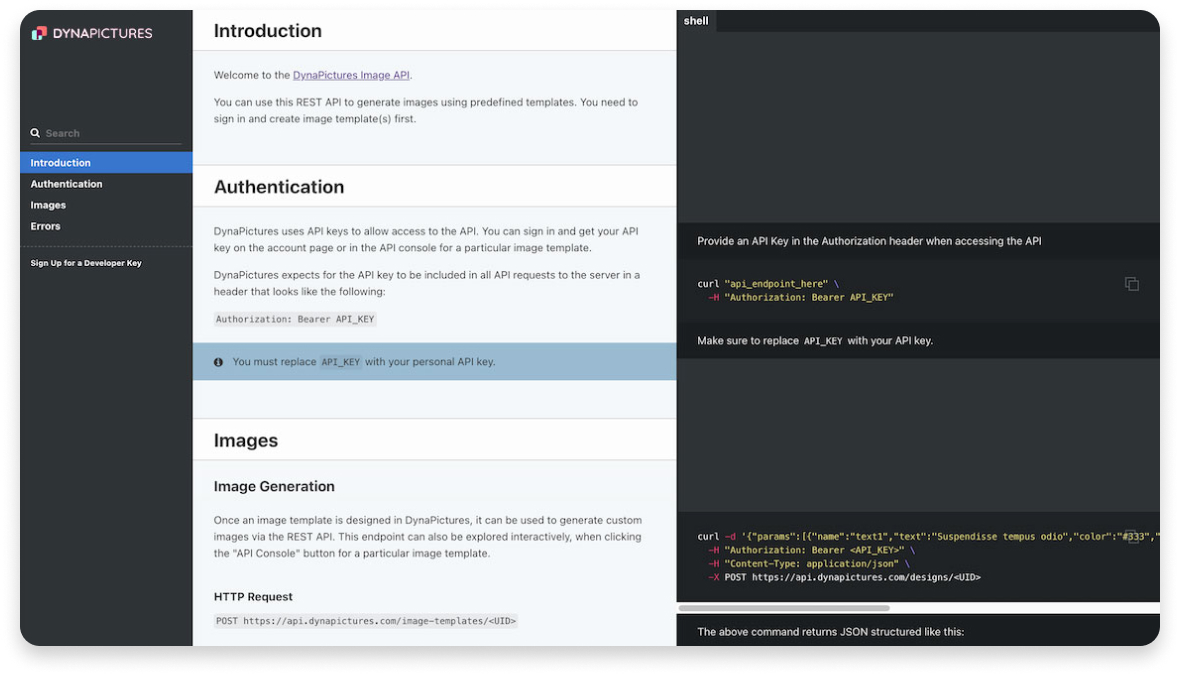The height and width of the screenshot is (676, 1180).
Task: Click the search magnifier icon
Action: pos(35,132)
